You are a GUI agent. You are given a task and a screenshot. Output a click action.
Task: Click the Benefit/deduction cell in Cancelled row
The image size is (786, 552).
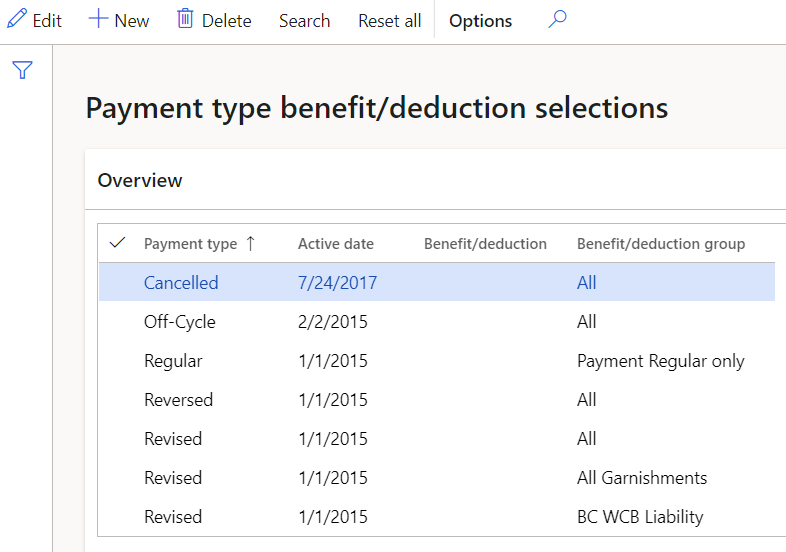click(x=495, y=283)
